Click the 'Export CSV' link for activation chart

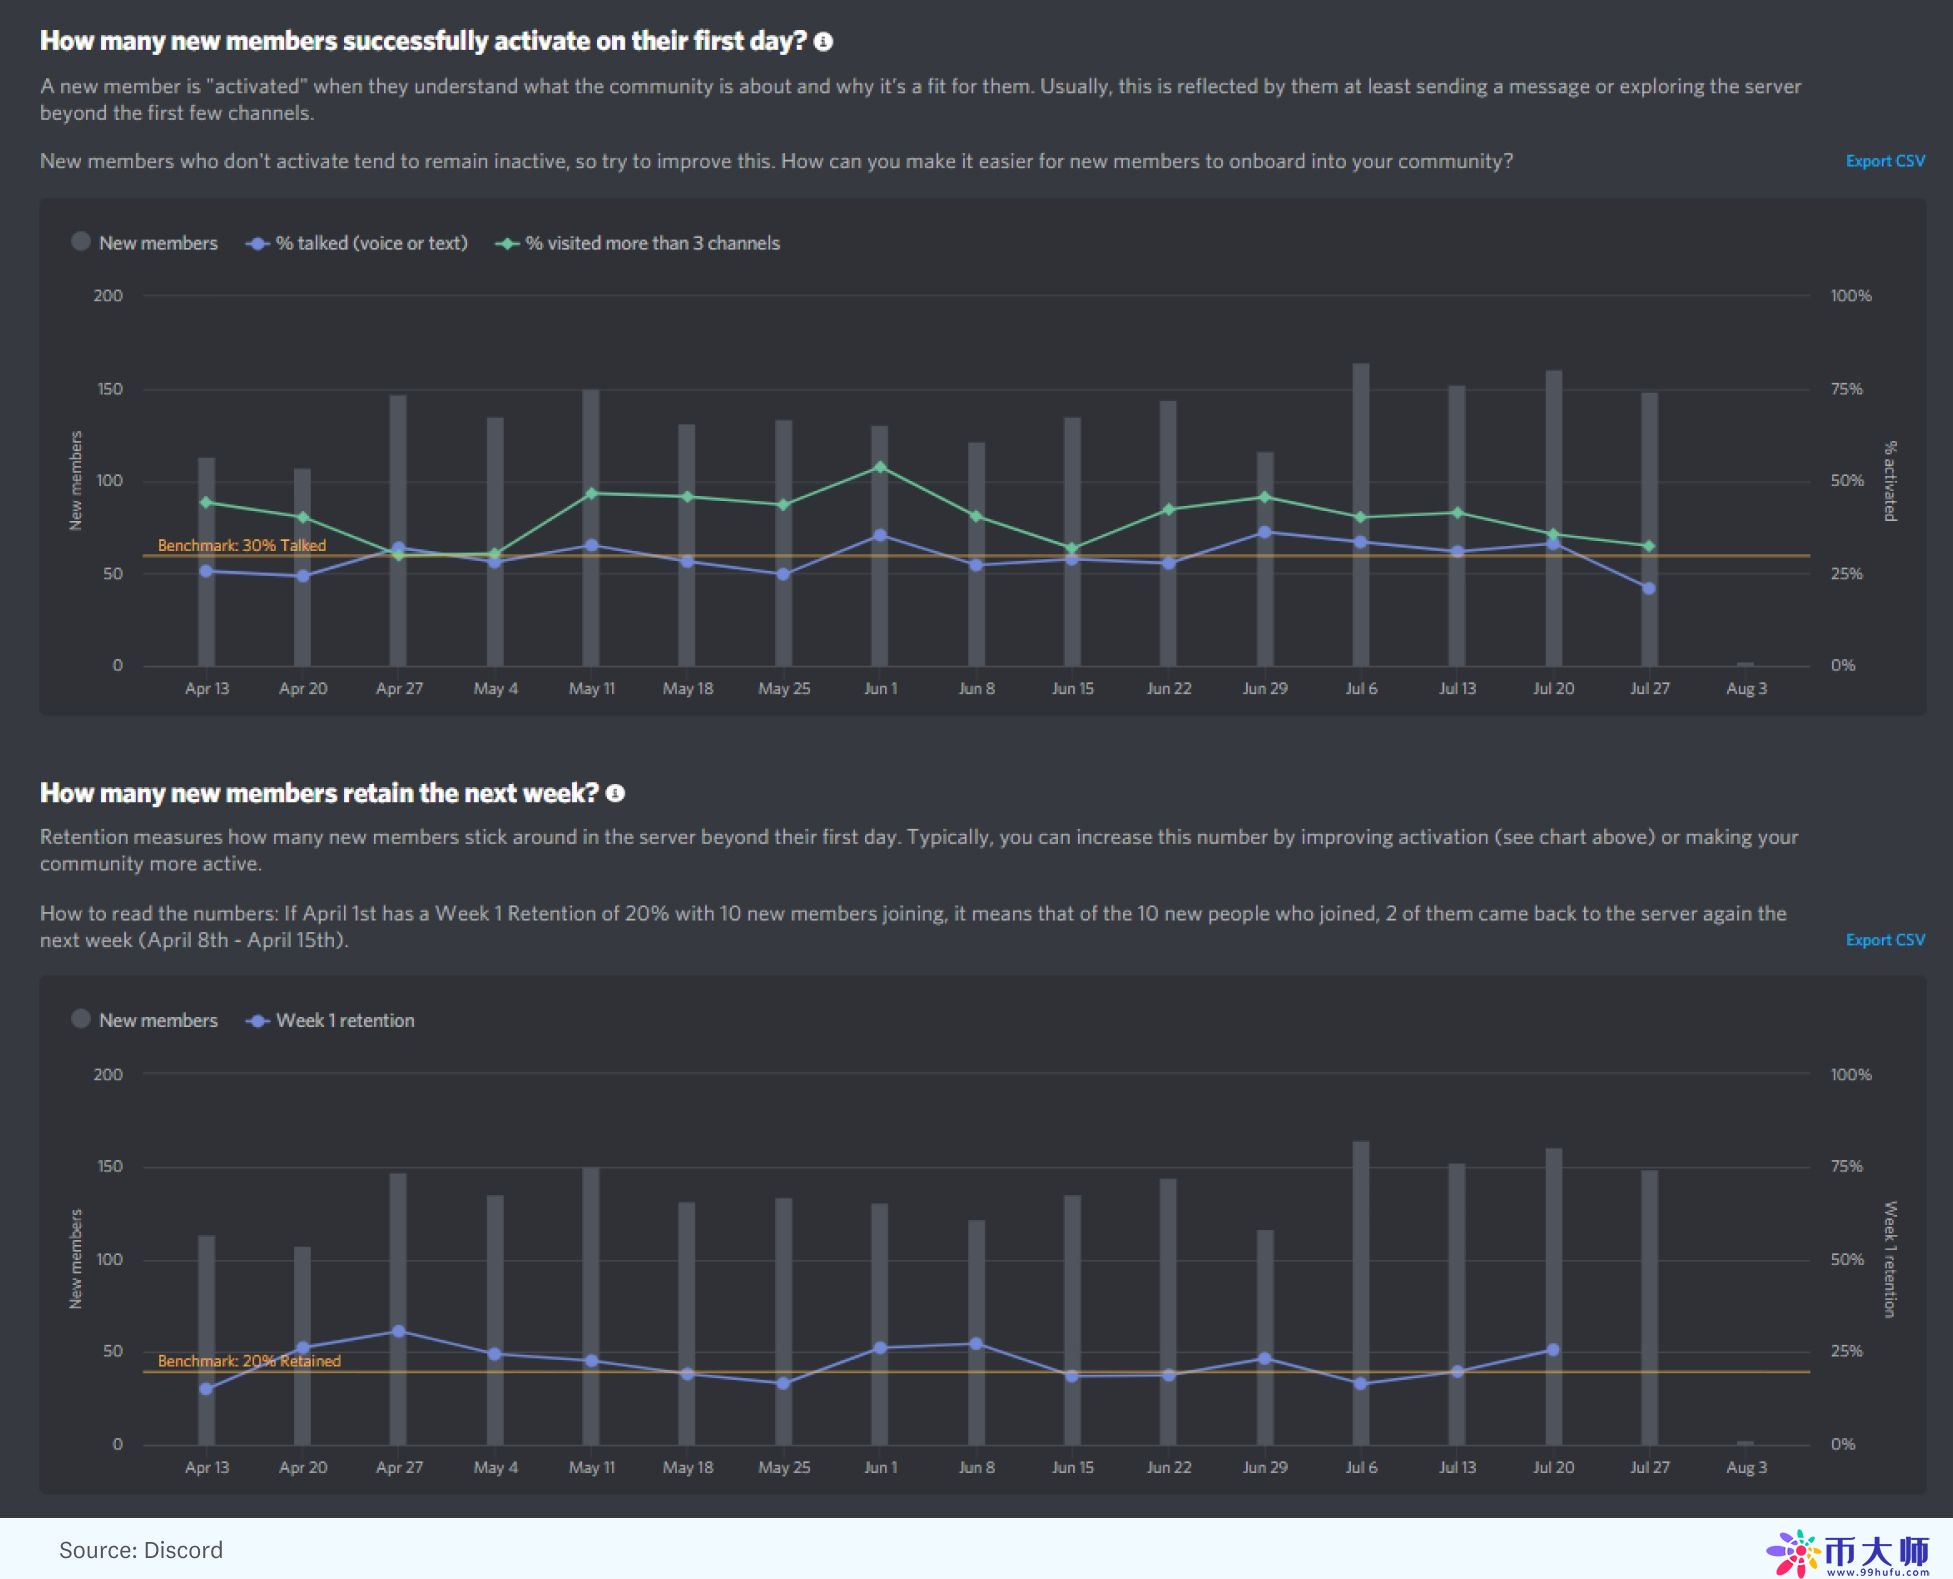(x=1885, y=160)
